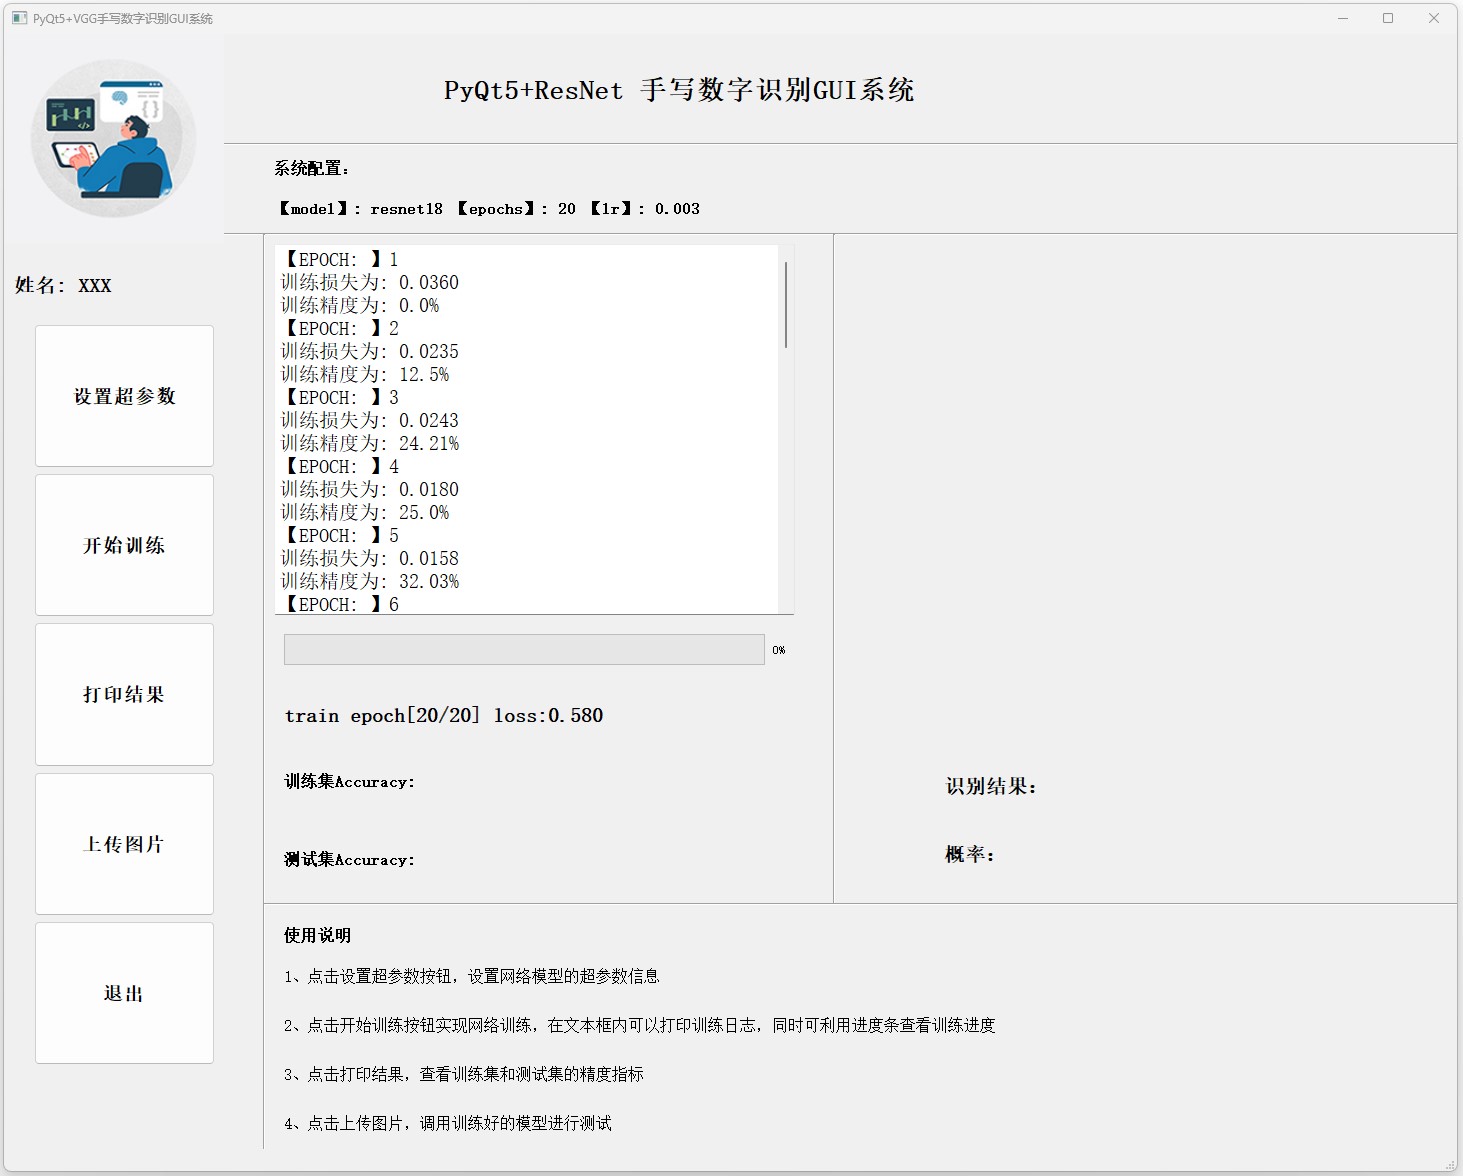This screenshot has height=1176, width=1463.
Task: Click instruction 3 about 点击打印结果
Action: [463, 1074]
